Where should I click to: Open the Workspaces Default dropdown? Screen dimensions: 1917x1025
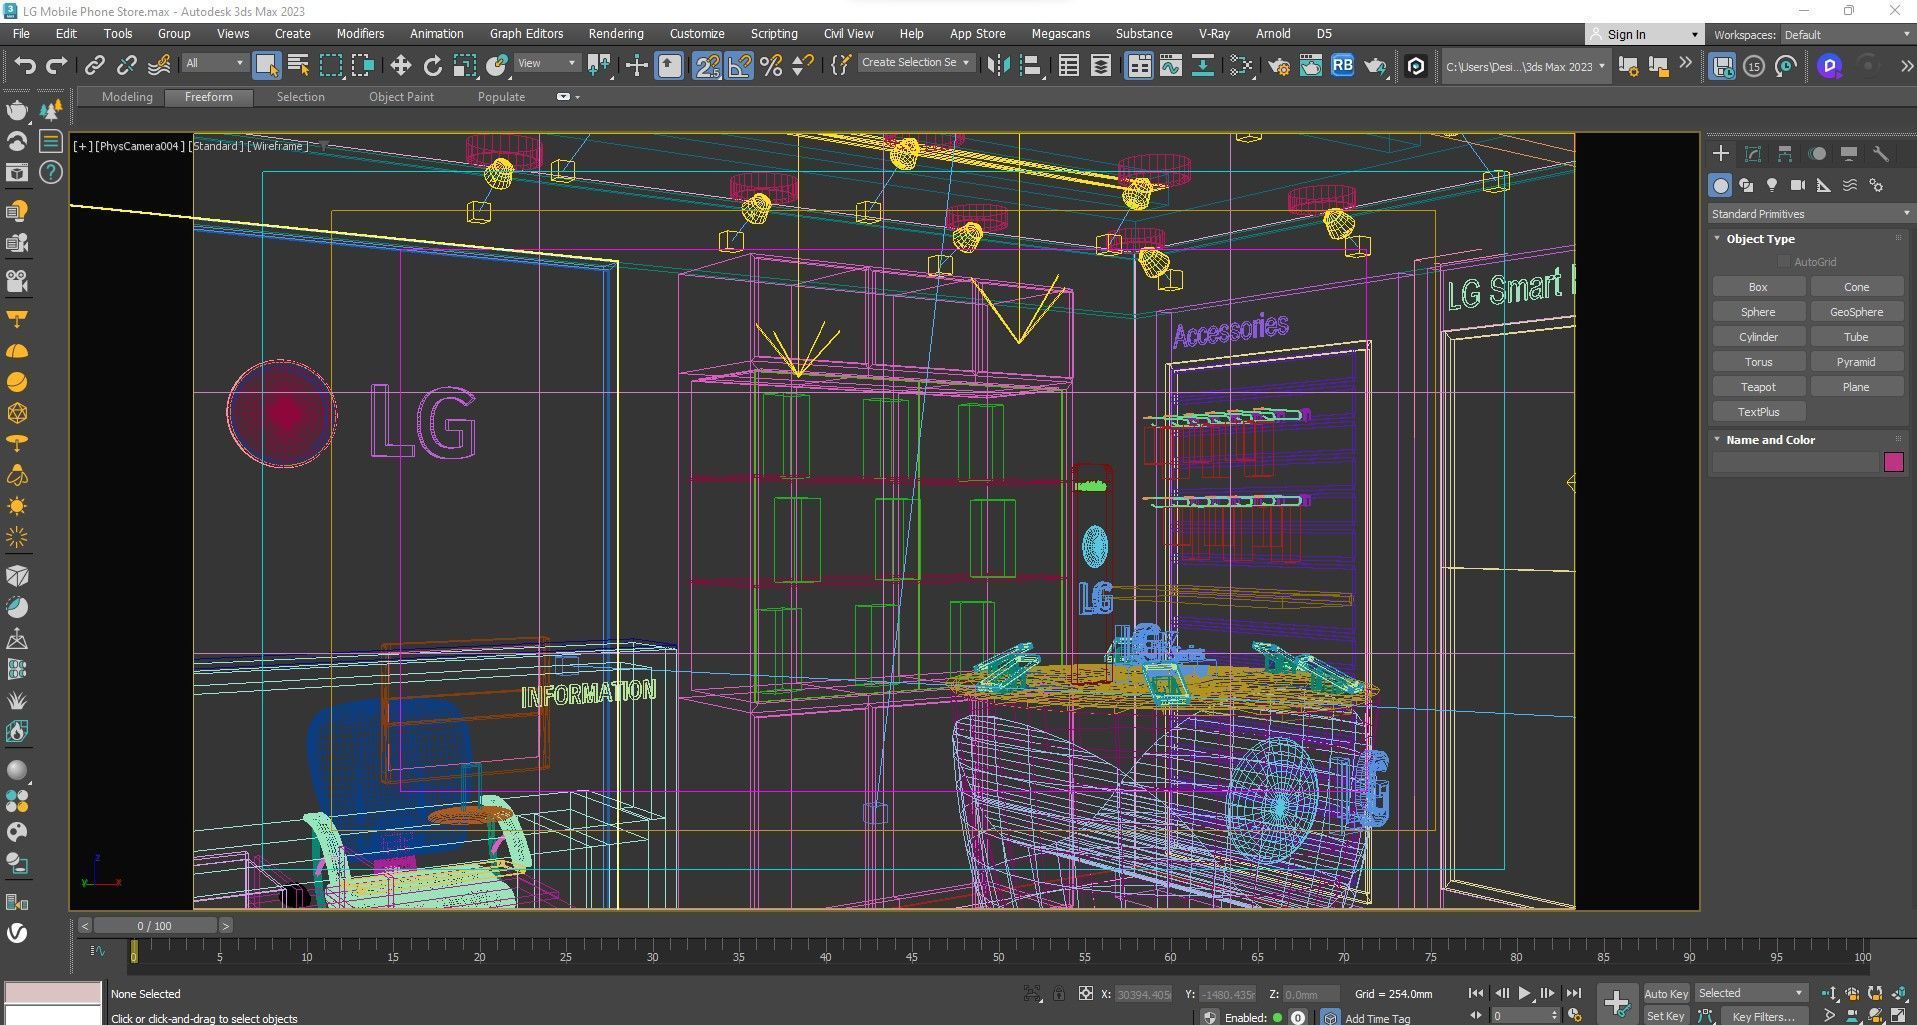click(1846, 34)
